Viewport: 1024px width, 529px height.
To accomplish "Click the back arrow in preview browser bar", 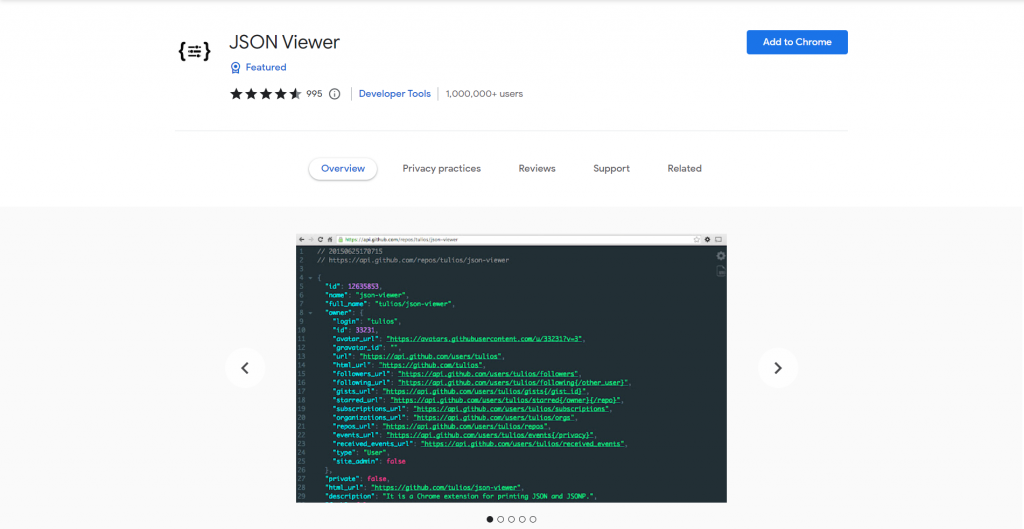I will [301, 240].
